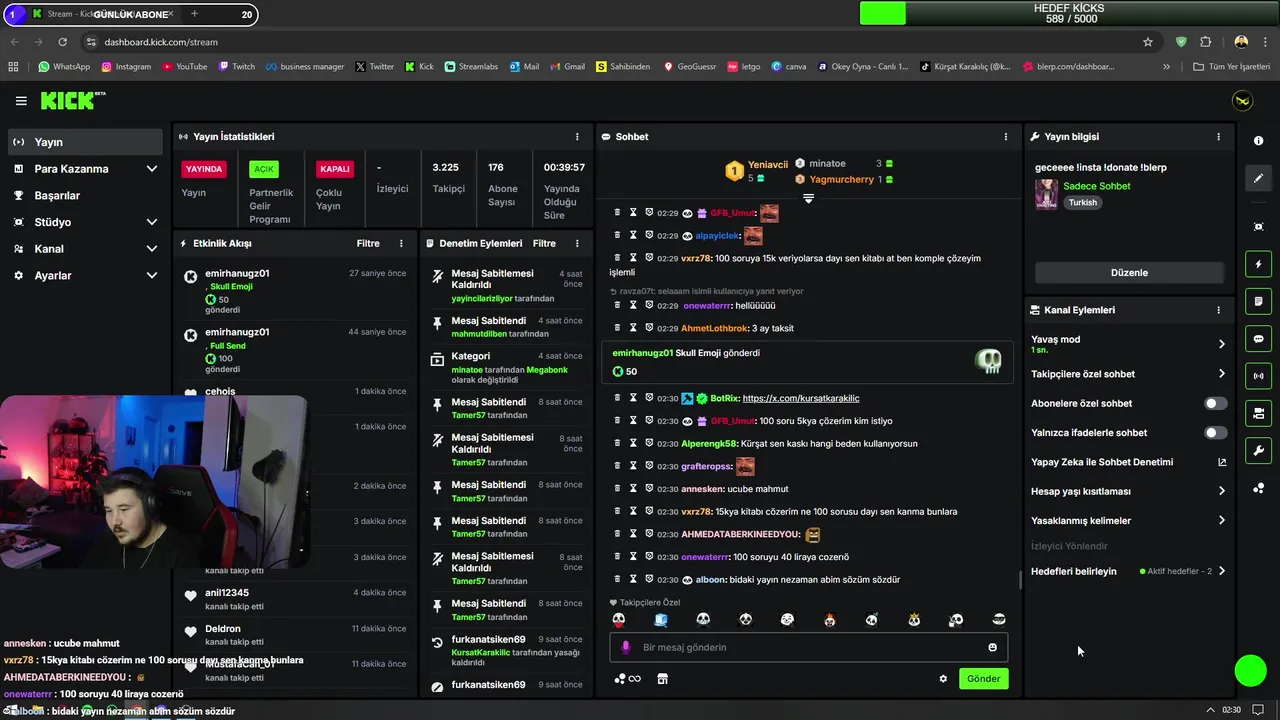1280x720 pixels.
Task: Open Etkinlik Akışı three-dot menu
Action: pos(401,243)
